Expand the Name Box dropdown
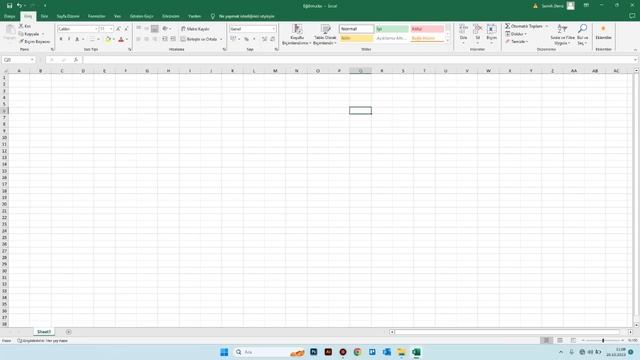 pos(32,60)
